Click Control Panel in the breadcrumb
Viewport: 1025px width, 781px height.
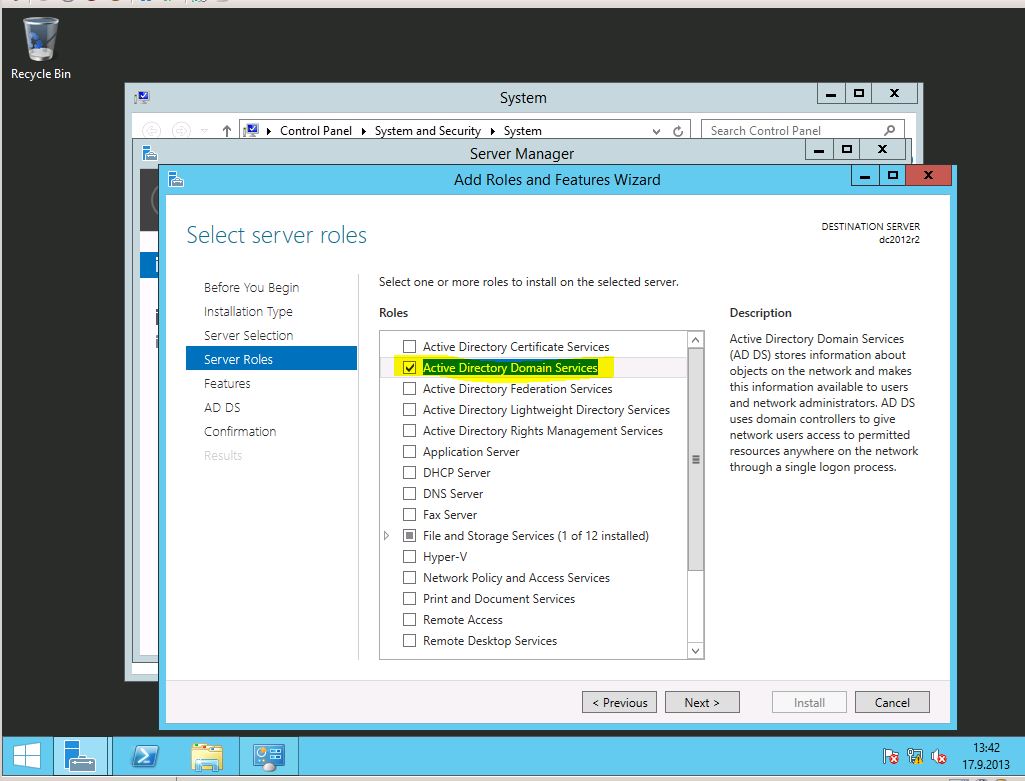click(316, 131)
